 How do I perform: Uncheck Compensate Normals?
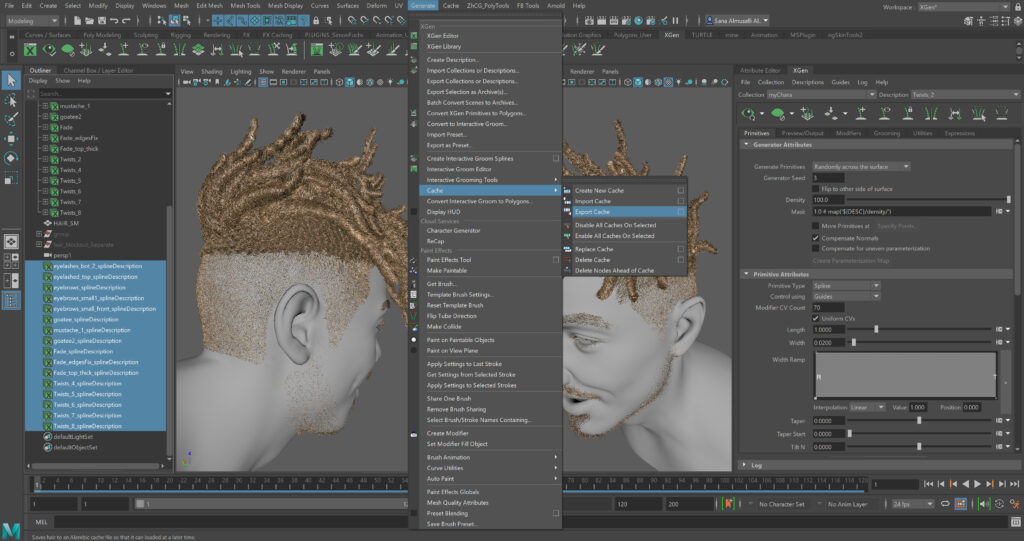tap(815, 238)
